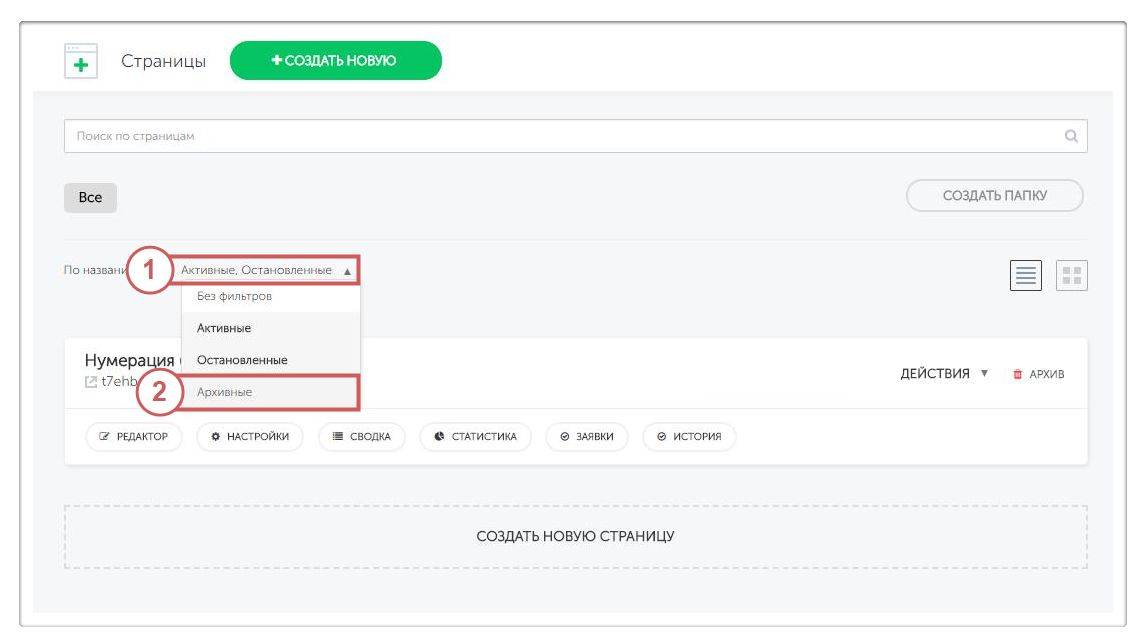Image resolution: width=1145 pixels, height=641 pixels.
Task: Click the Create New green button
Action: (x=335, y=61)
